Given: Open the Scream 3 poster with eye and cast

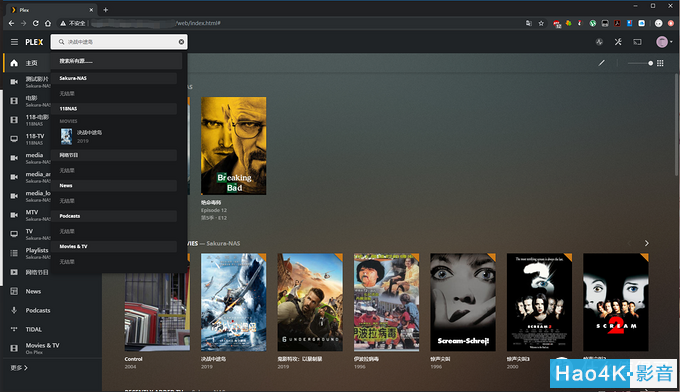Looking at the screenshot, I should pos(539,302).
